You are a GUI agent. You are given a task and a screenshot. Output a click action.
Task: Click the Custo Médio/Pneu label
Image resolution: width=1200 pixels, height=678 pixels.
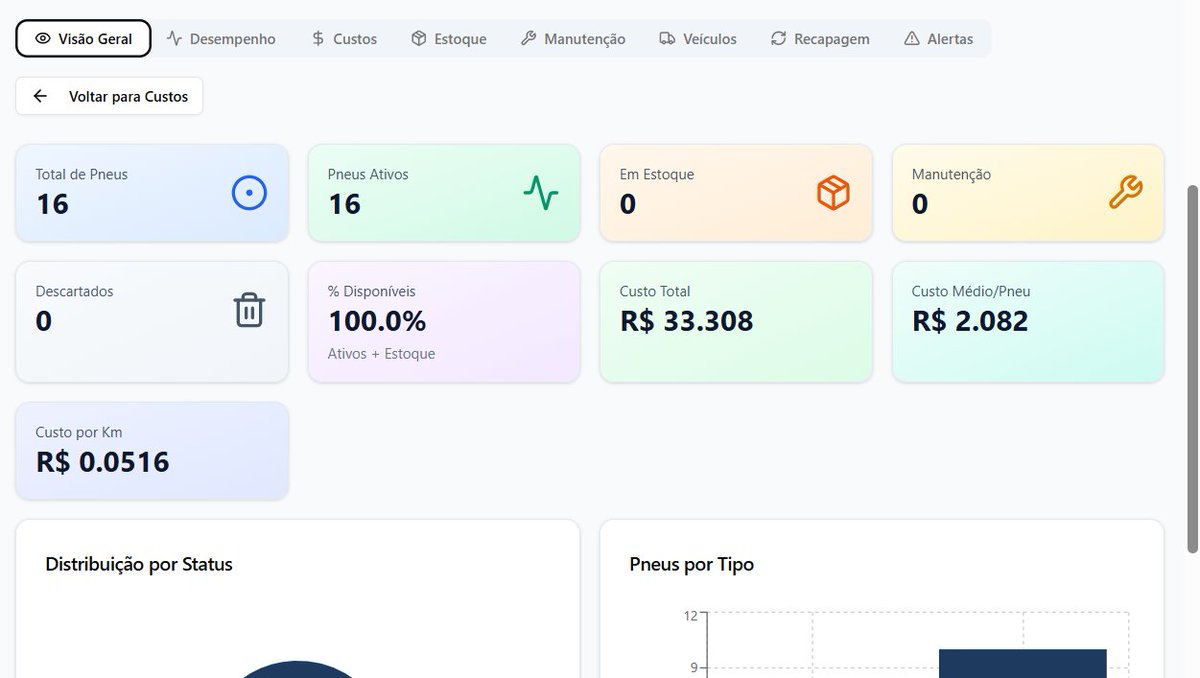coord(971,291)
